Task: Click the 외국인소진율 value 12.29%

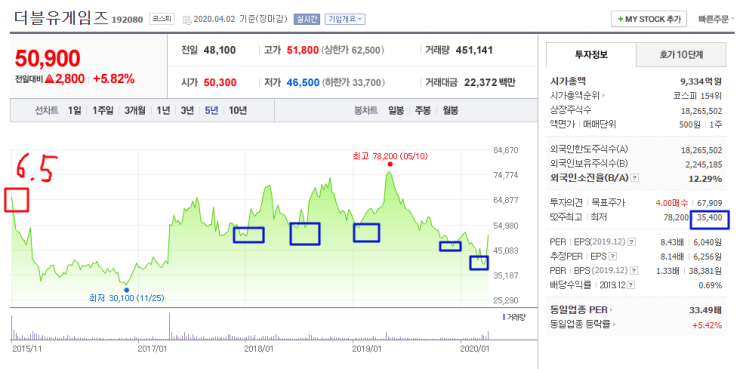Action: (706, 179)
